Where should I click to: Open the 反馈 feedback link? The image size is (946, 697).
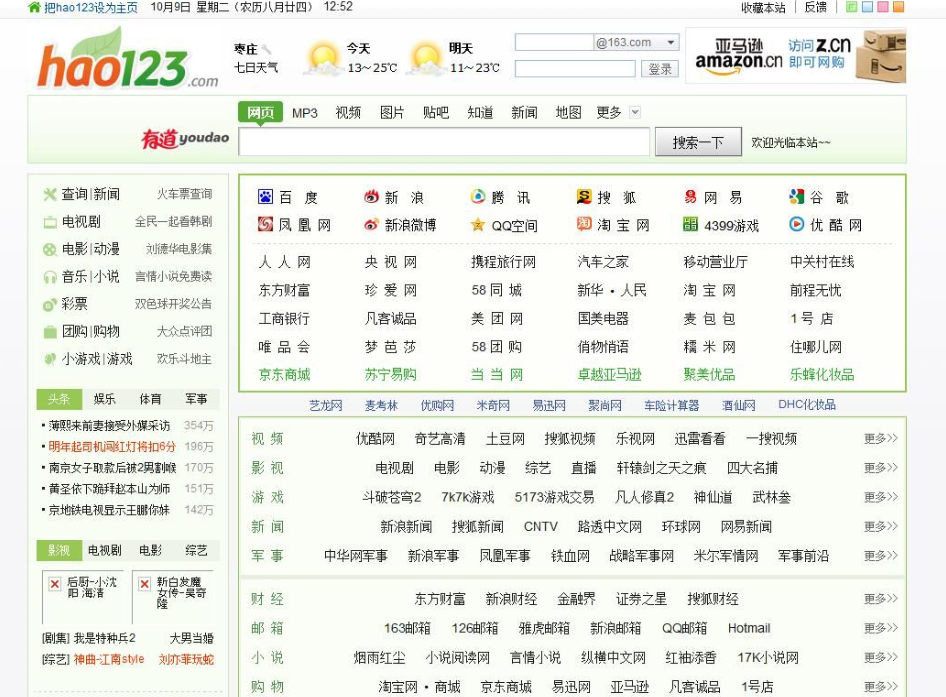pos(815,7)
